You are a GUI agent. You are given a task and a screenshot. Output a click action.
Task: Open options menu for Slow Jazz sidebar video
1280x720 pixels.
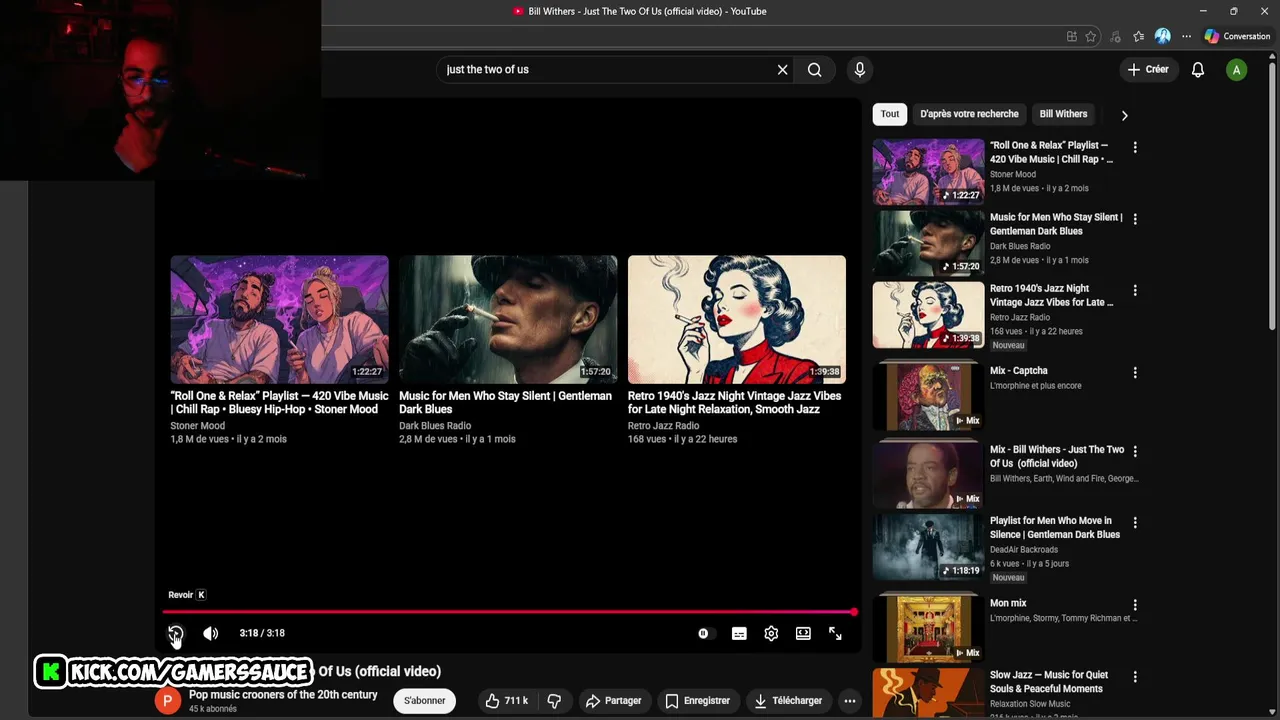[x=1135, y=677]
